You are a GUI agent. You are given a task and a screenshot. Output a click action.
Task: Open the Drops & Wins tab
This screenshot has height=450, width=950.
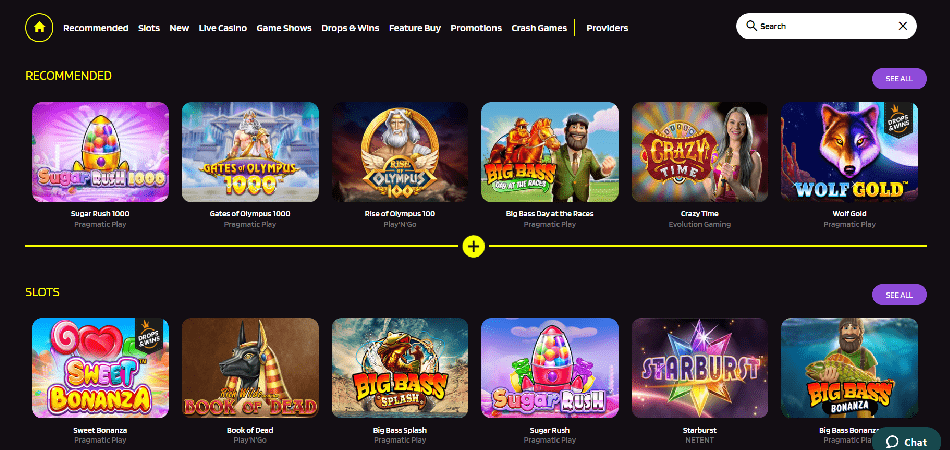coord(350,28)
